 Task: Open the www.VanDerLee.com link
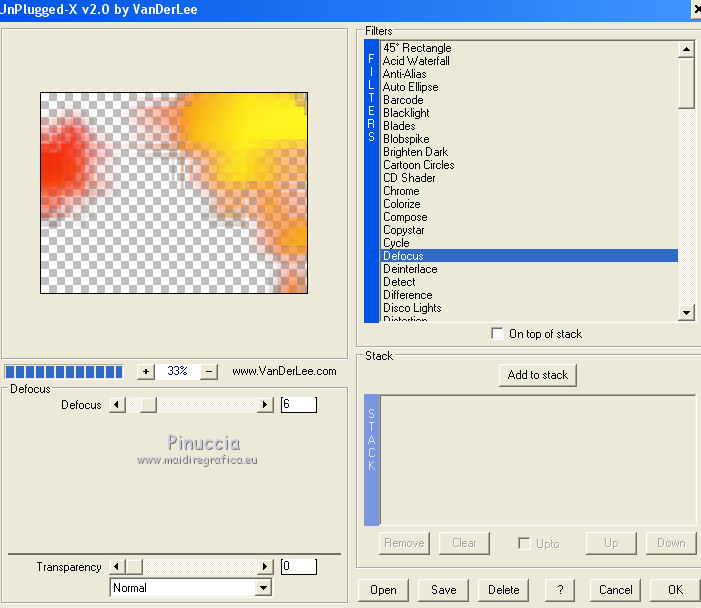(284, 371)
